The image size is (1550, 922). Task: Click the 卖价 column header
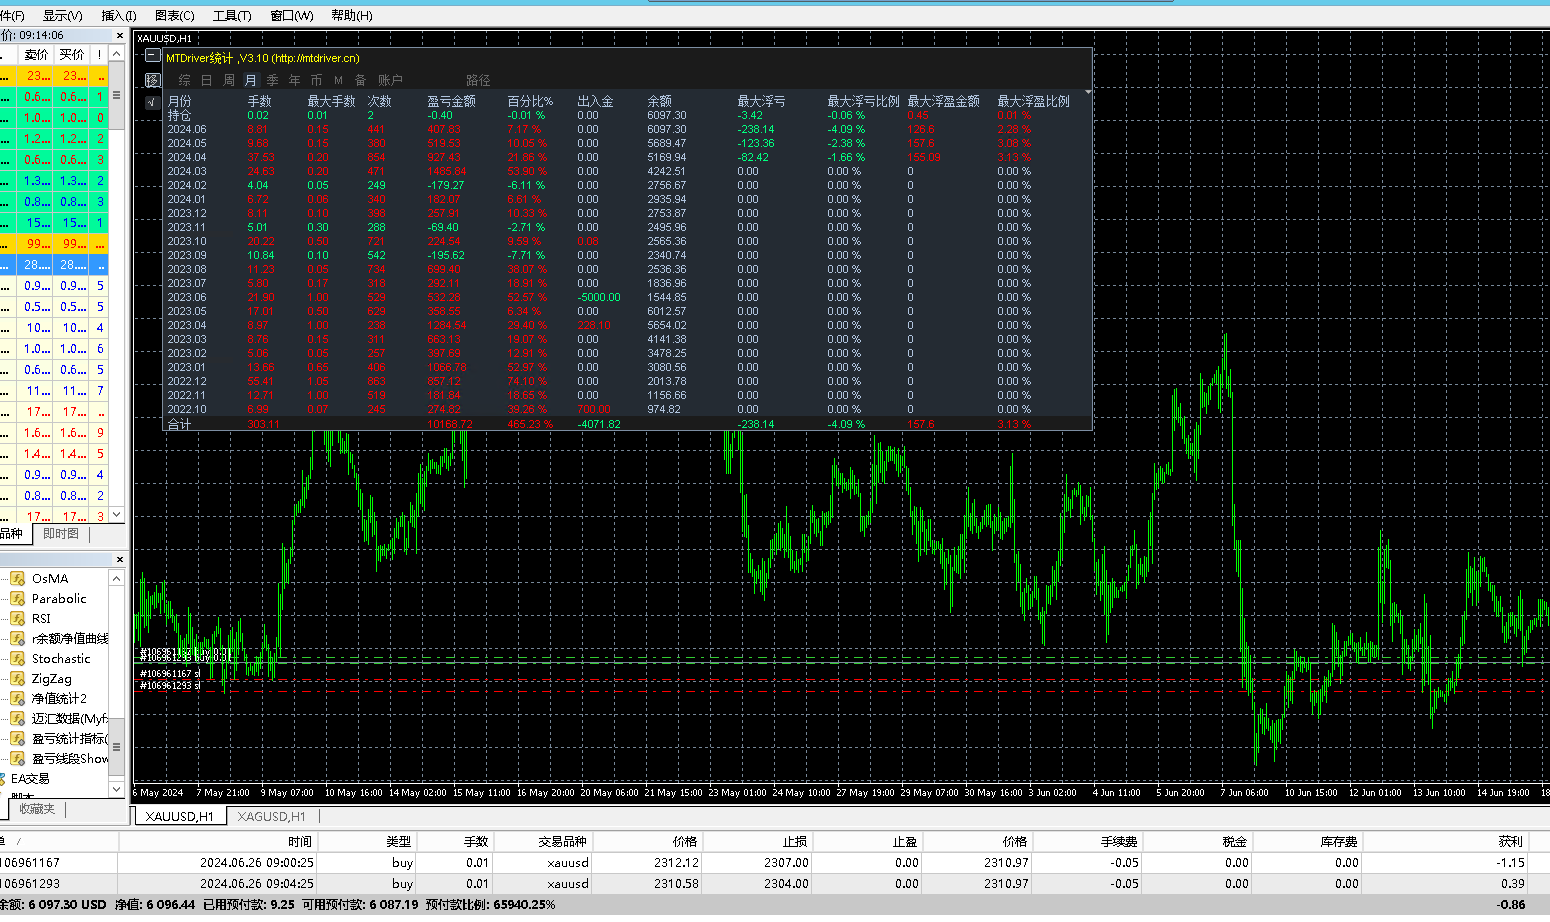click(36, 54)
